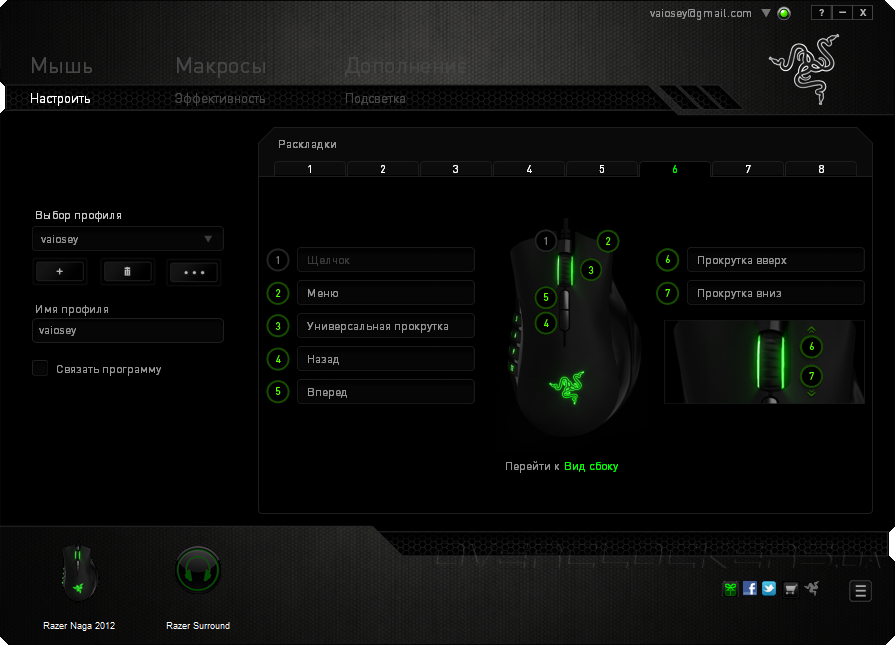Click number circle 5 beside Вперед

[278, 392]
